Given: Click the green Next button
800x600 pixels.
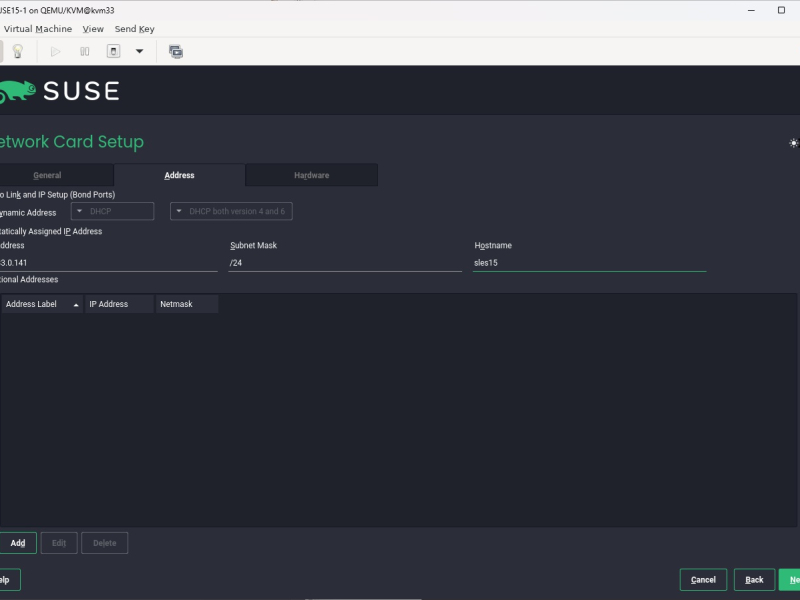Looking at the screenshot, I should [789, 580].
